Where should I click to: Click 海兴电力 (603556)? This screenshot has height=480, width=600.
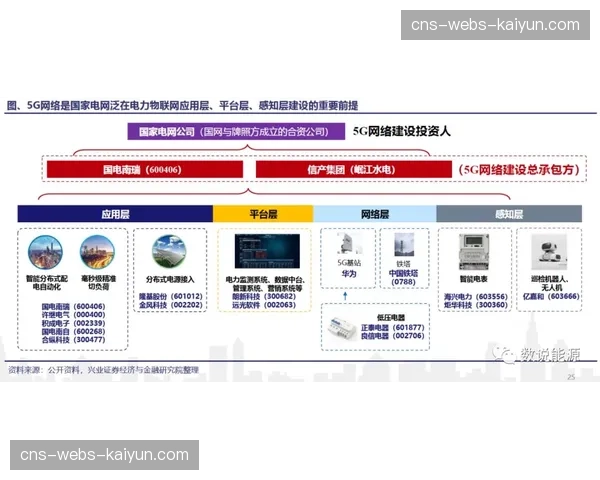pos(476,297)
